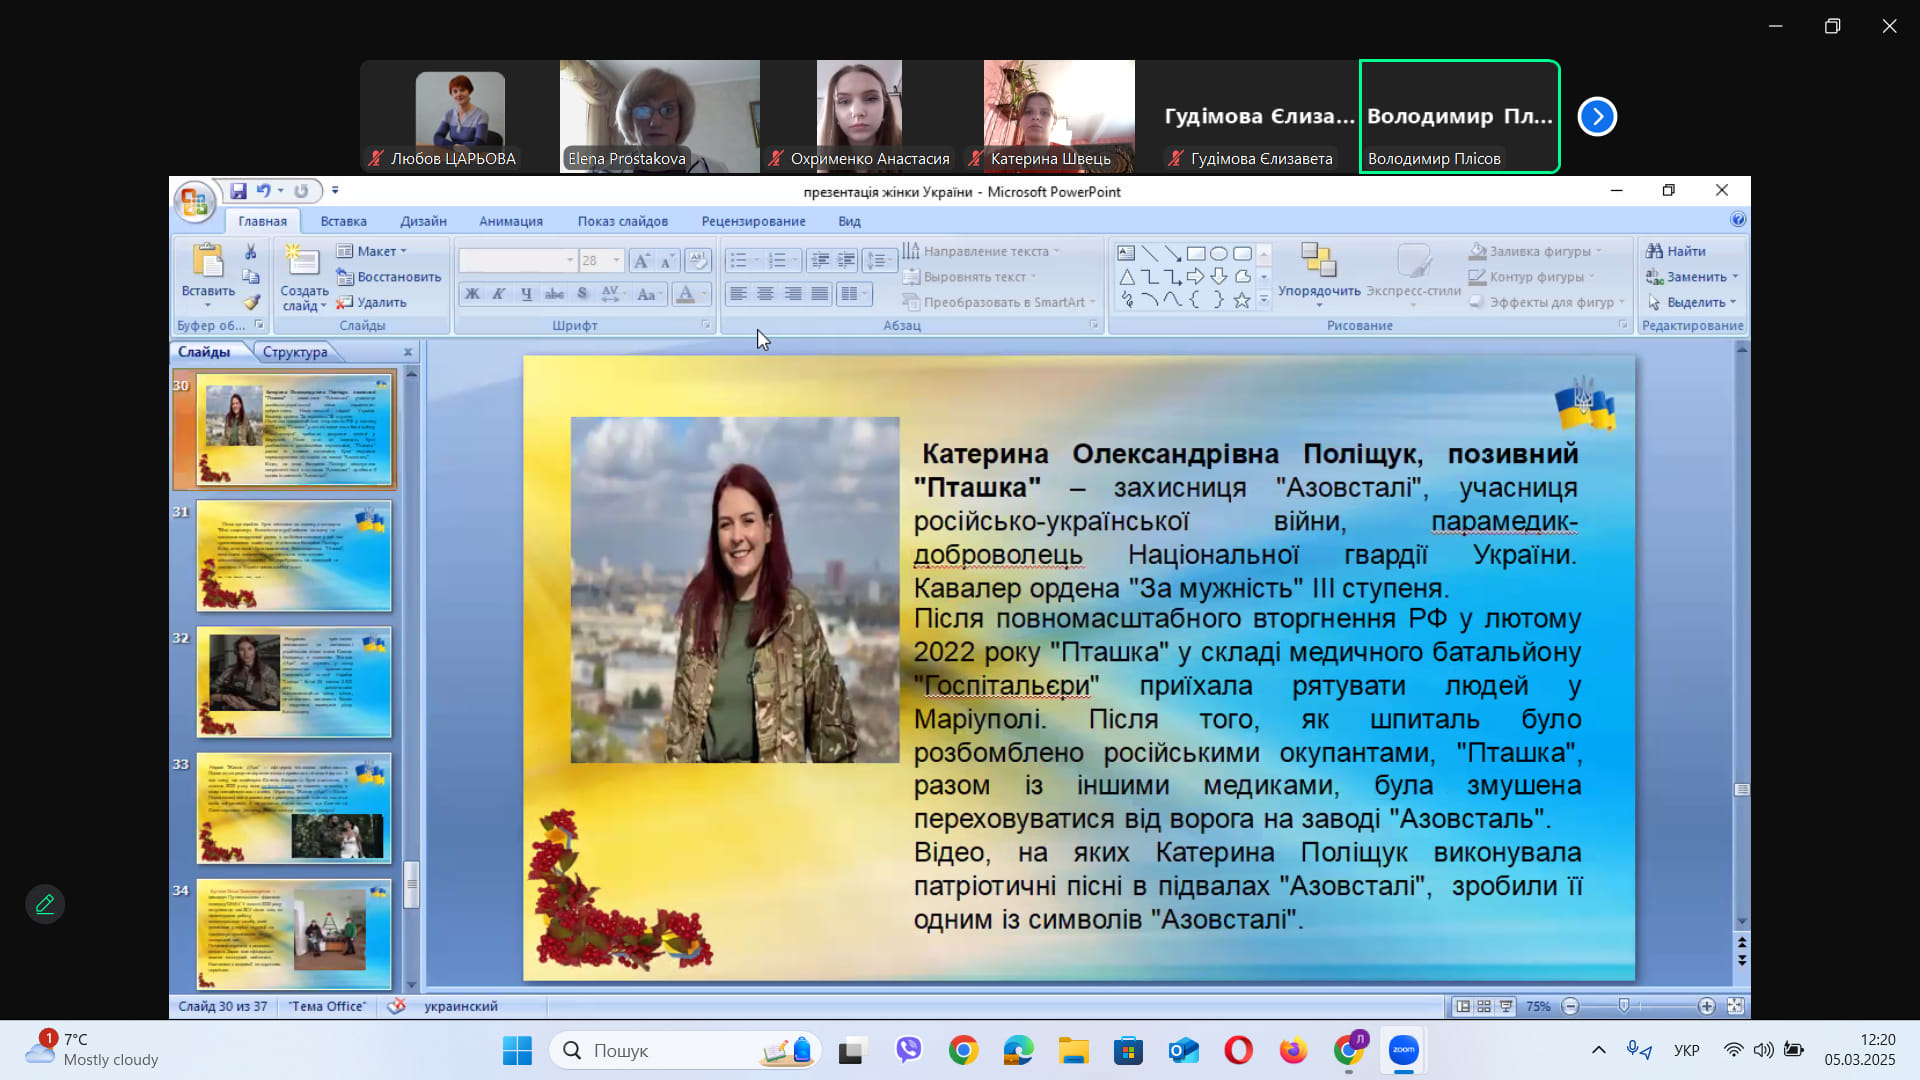Open the Заменить dropdown arrow
1920x1080 pixels.
pos(1735,277)
